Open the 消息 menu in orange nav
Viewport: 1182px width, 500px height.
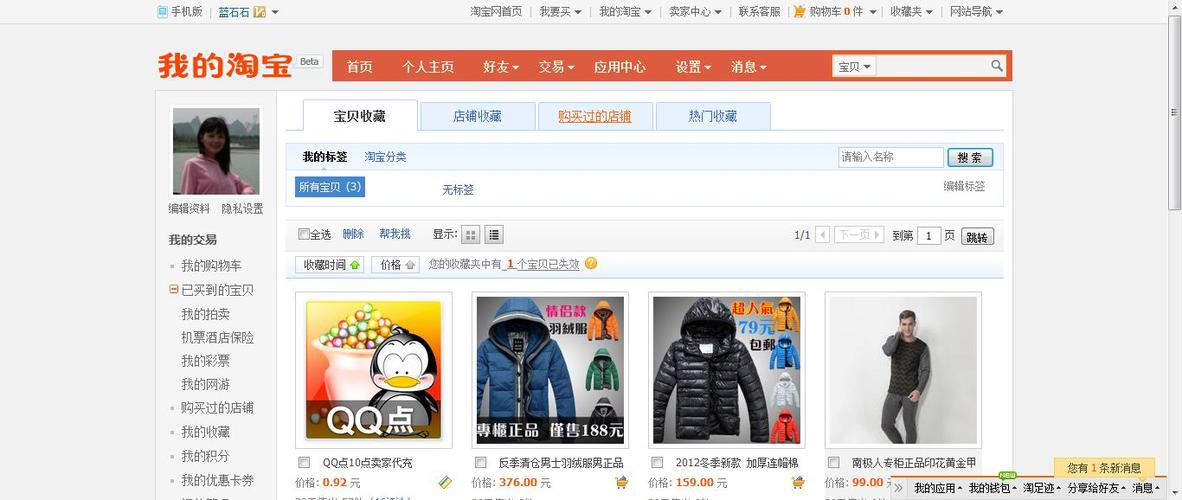coord(749,66)
